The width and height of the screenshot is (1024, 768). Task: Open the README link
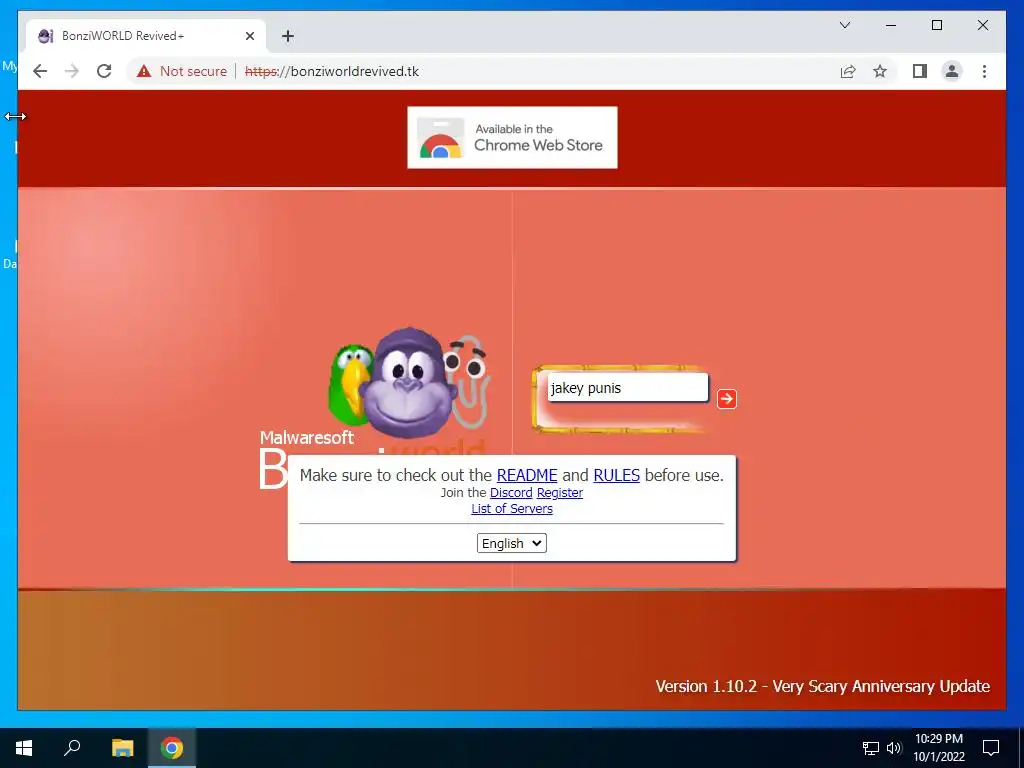(x=527, y=475)
